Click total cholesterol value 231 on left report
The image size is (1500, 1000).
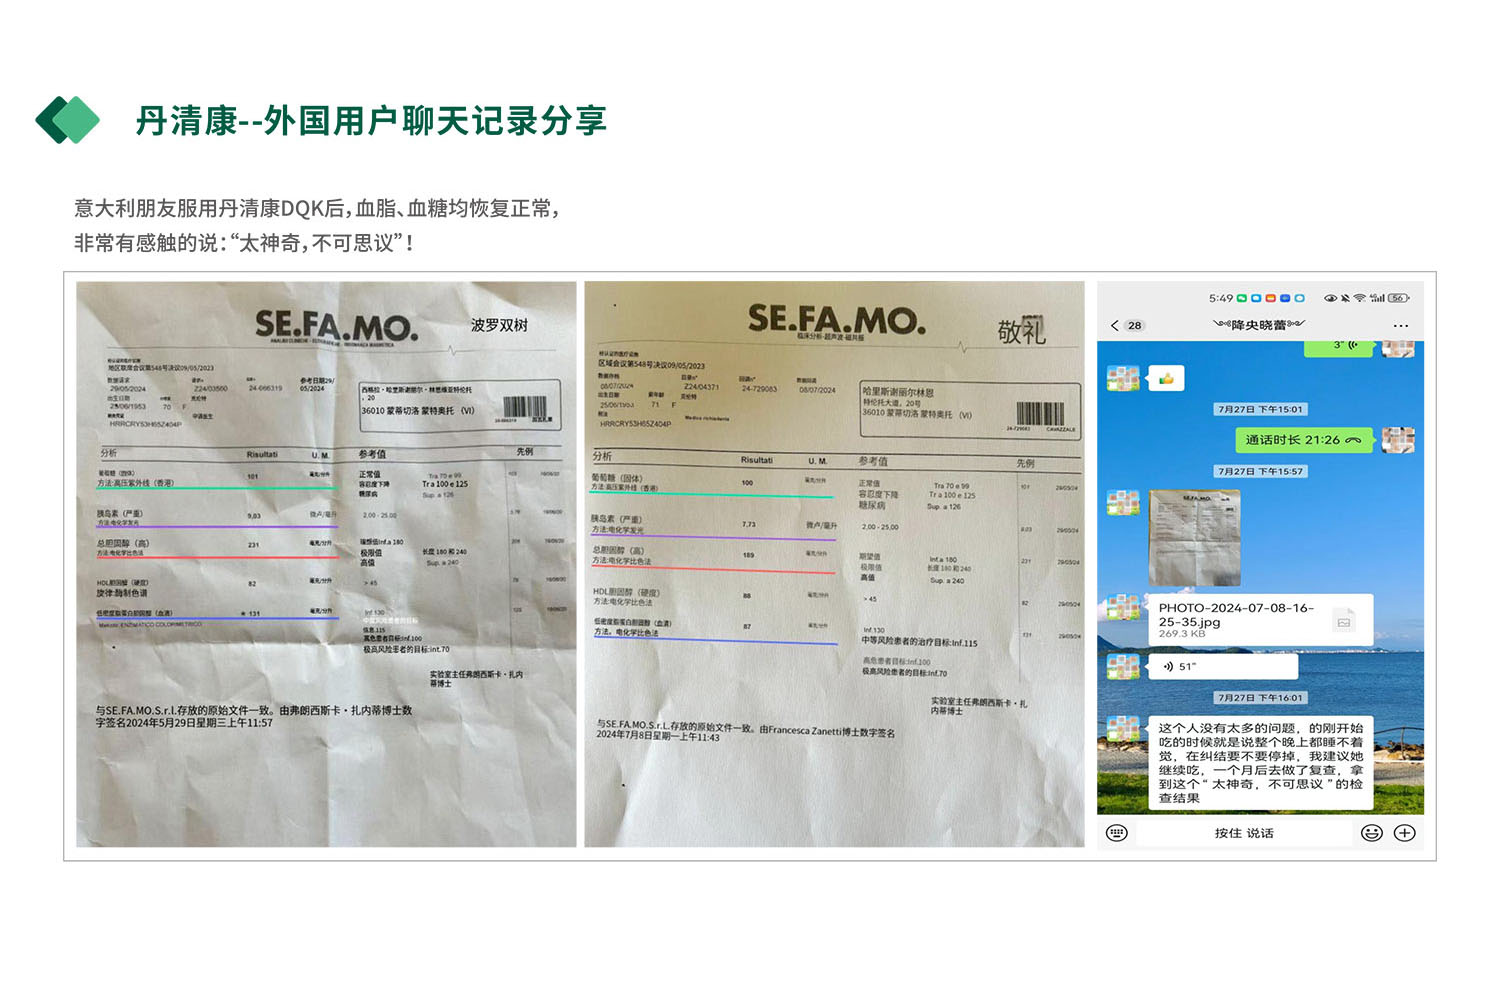(x=253, y=545)
